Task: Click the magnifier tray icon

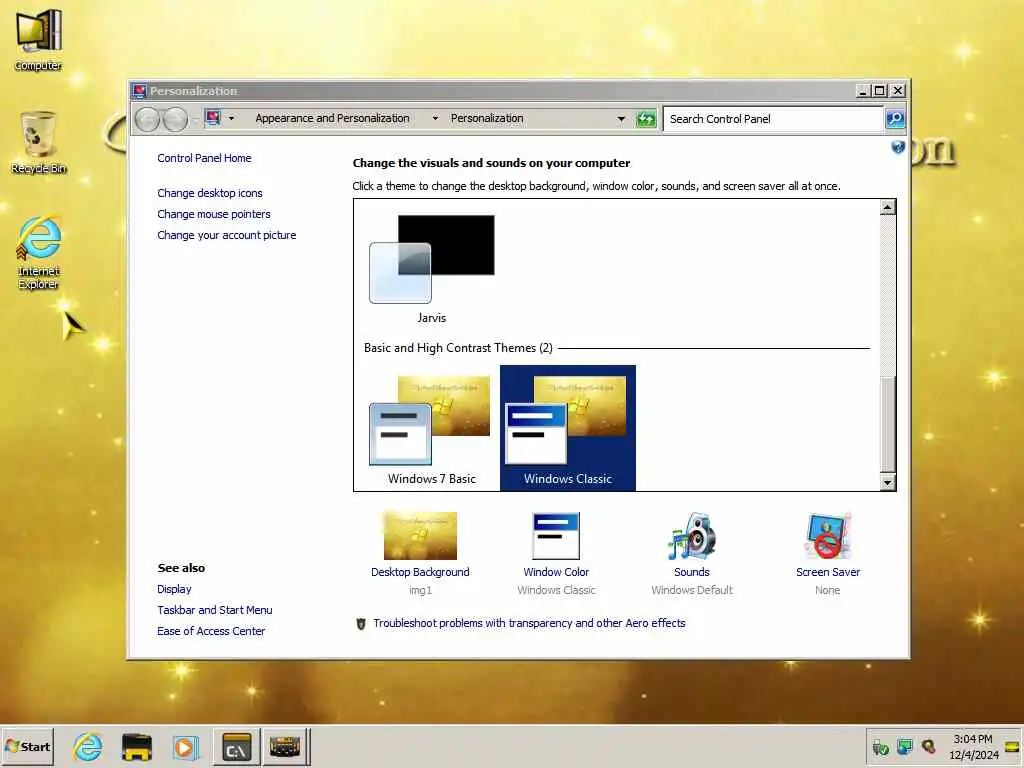Action: [x=929, y=746]
